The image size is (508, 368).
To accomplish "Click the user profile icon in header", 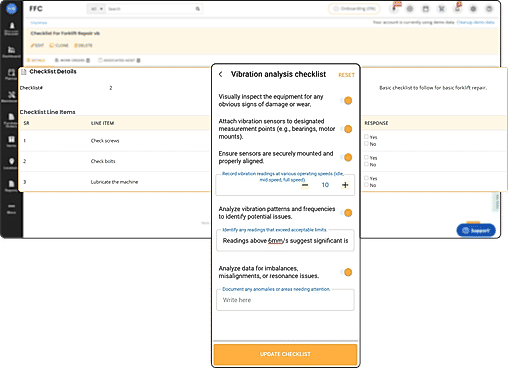I will (x=489, y=9).
